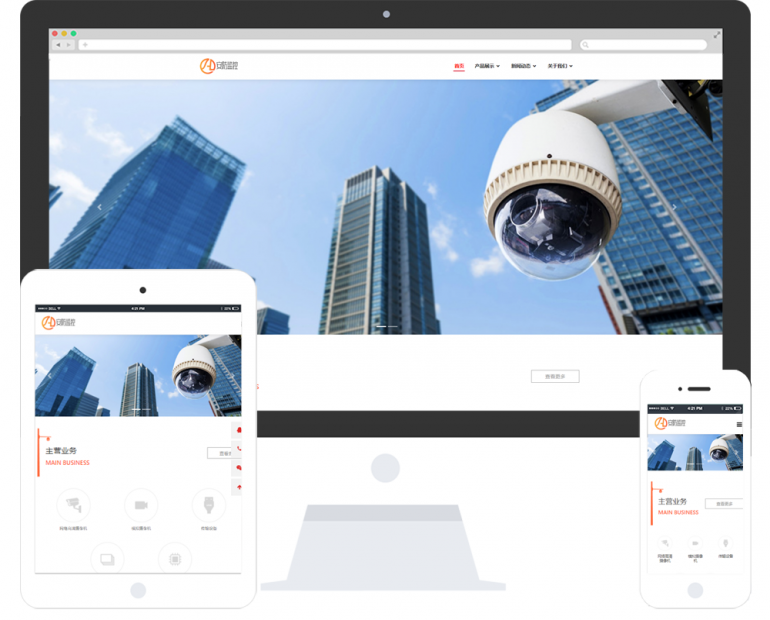Go to 首页 home tab in navigation

459,66
